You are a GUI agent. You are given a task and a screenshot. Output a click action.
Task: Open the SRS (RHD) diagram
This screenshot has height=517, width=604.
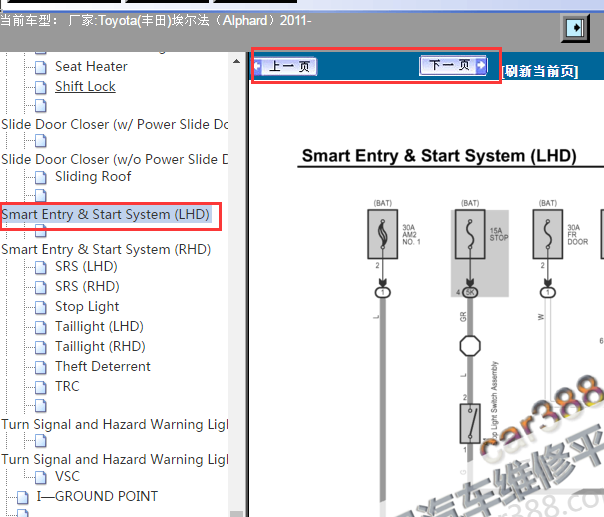[x=87, y=287]
